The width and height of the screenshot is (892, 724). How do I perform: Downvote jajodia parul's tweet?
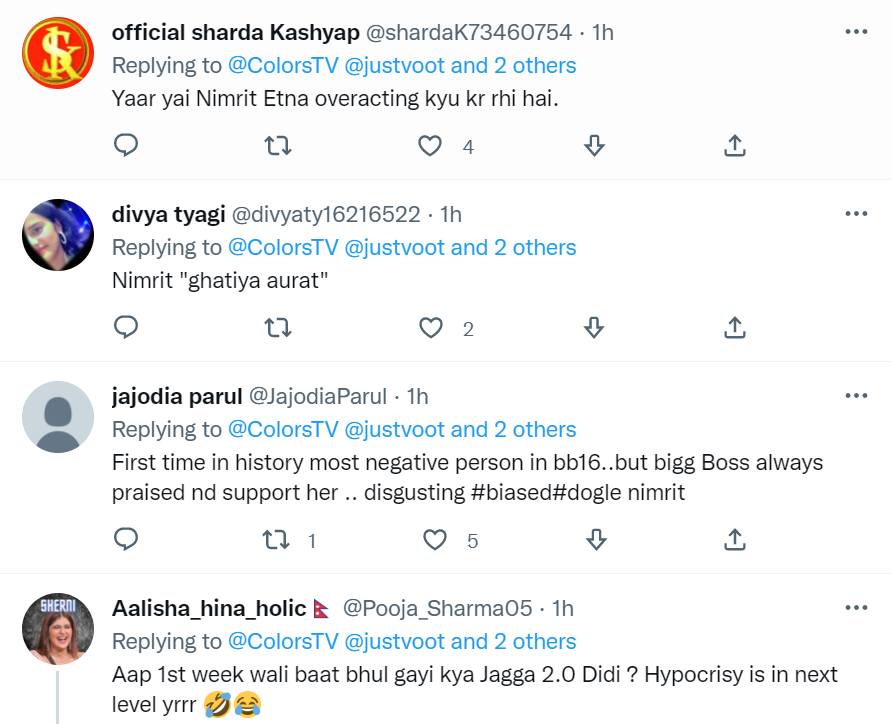coord(596,540)
